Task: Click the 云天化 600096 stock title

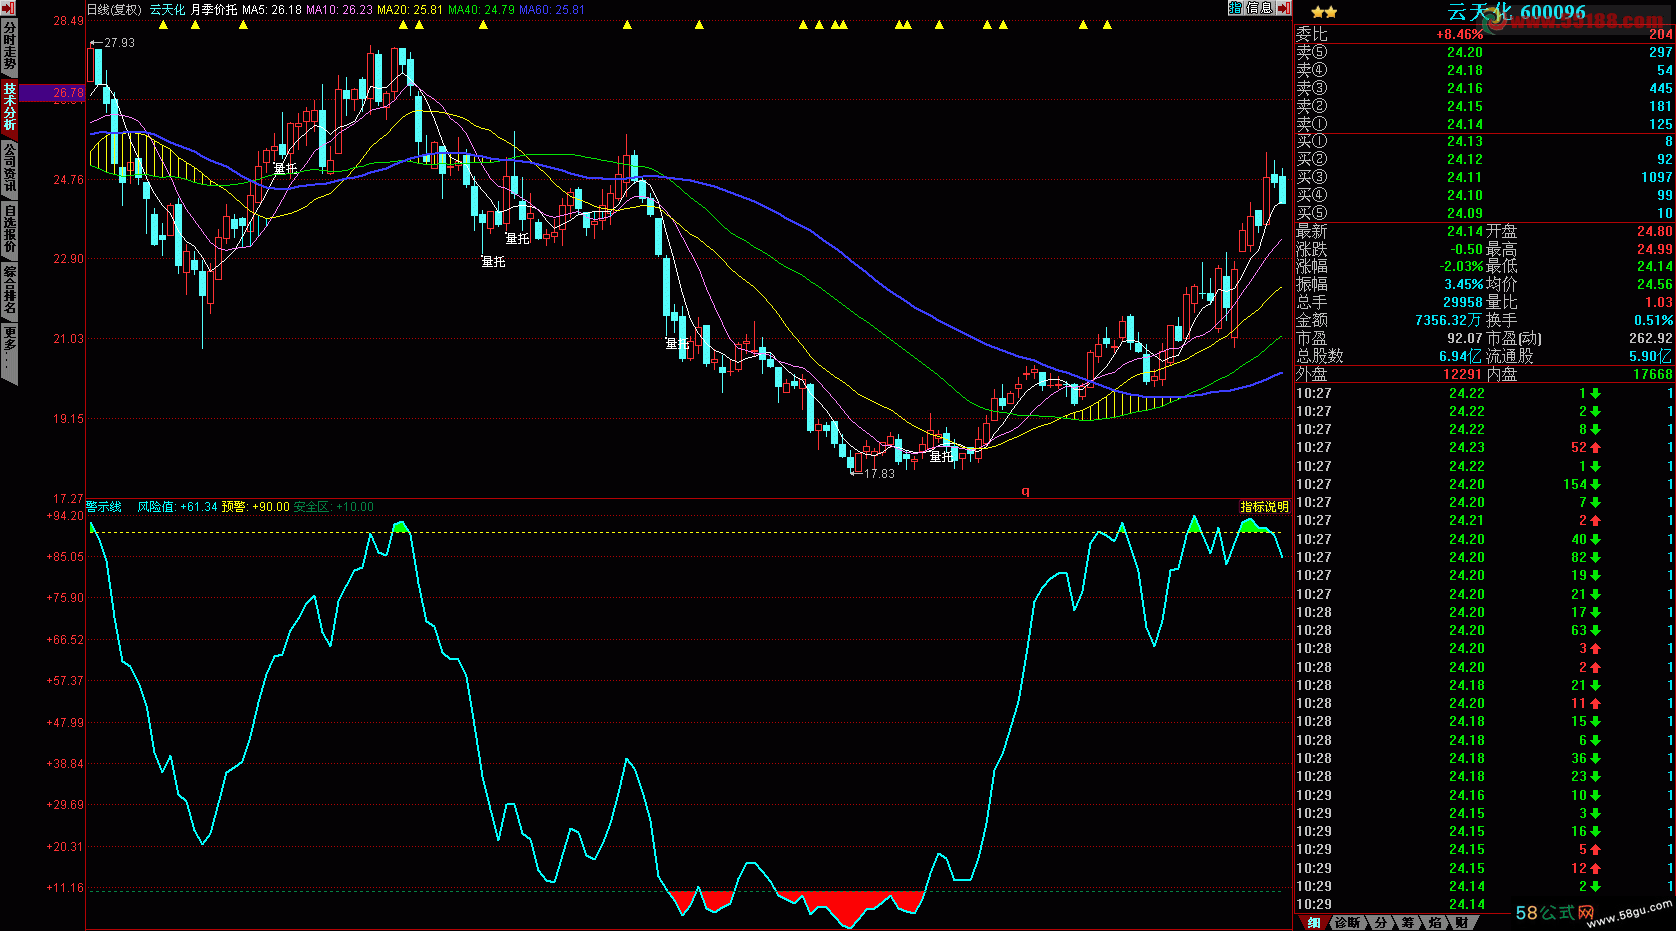Action: (1517, 12)
